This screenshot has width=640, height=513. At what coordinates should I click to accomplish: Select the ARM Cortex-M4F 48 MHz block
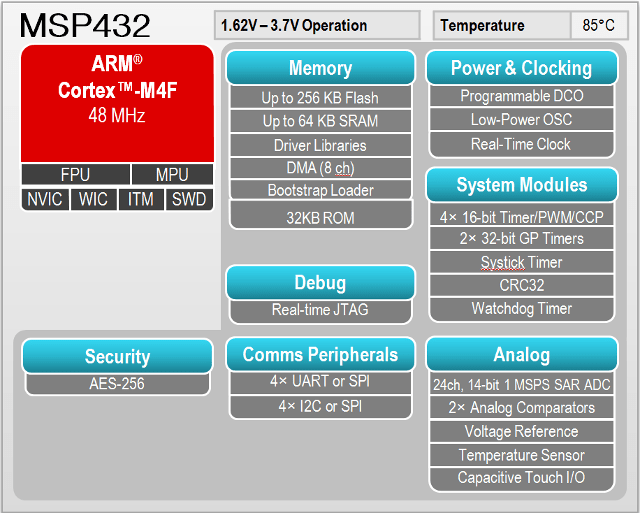click(117, 104)
